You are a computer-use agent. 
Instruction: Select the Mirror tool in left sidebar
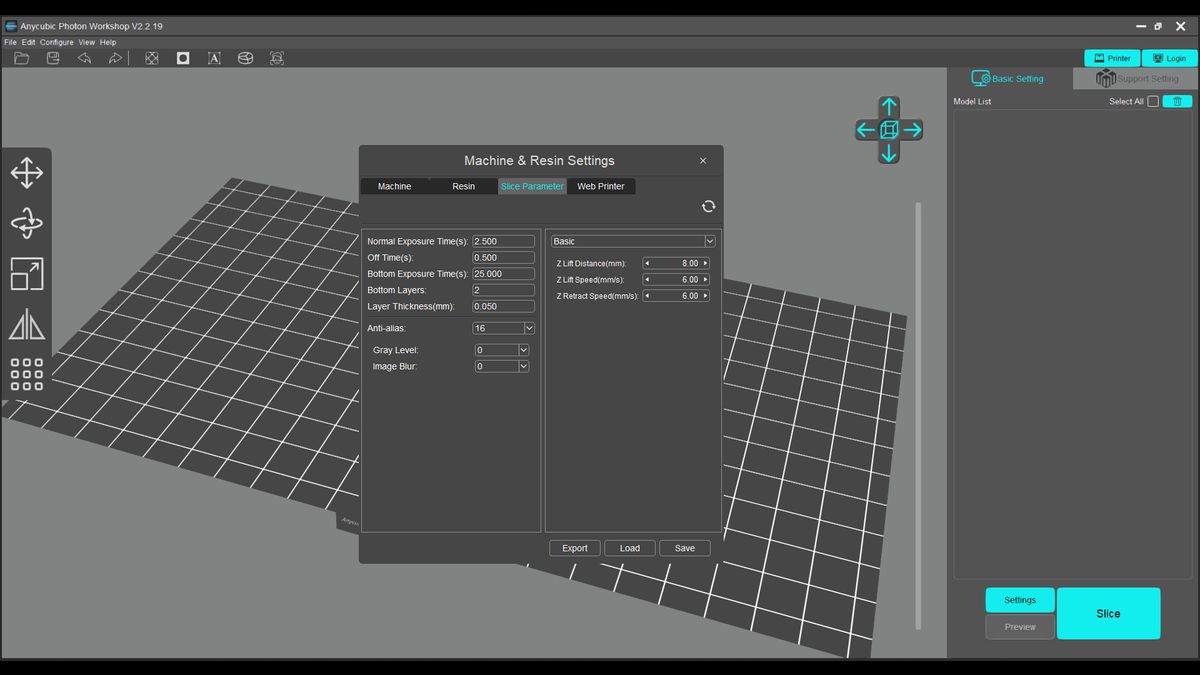26,324
